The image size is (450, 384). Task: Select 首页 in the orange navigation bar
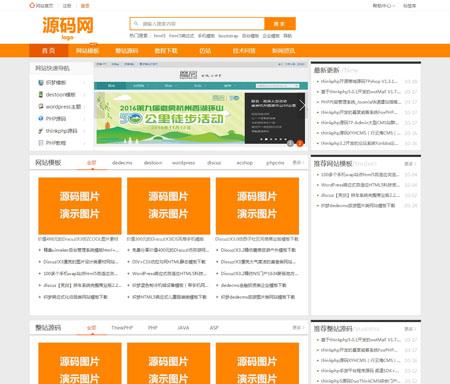point(48,51)
